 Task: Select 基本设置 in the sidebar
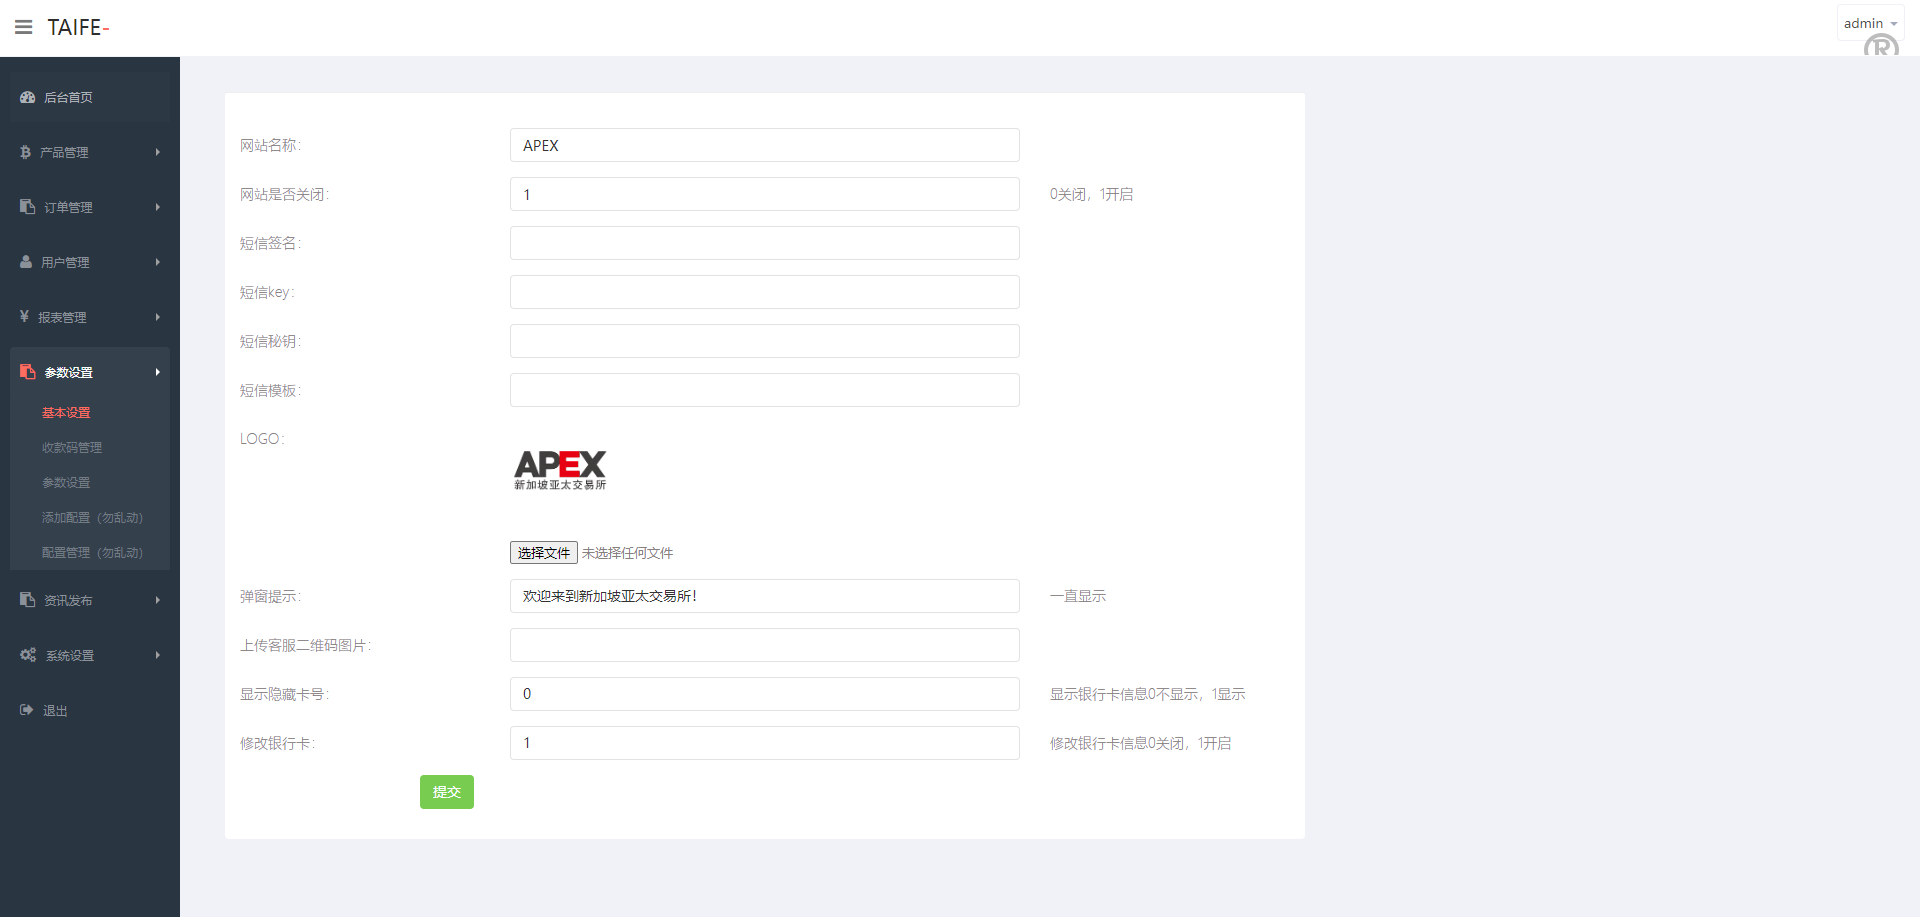[x=66, y=412]
